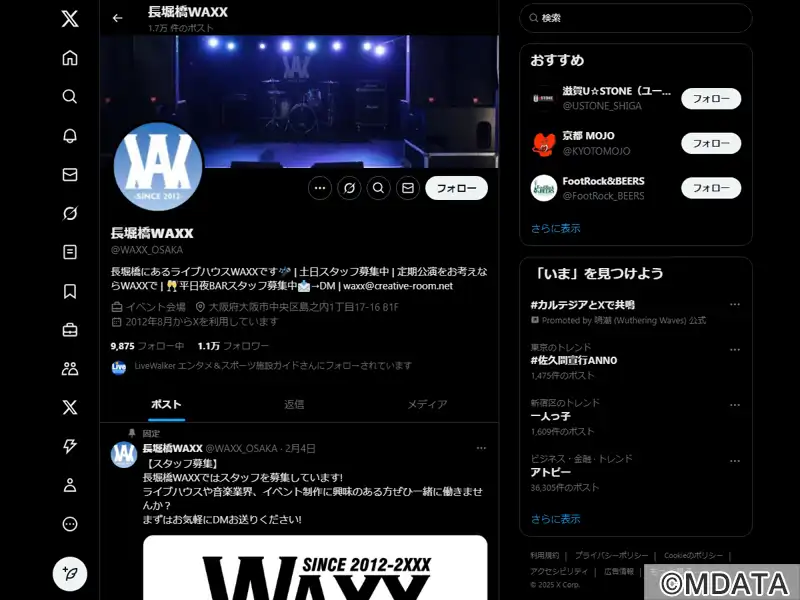Click the 検索 search field
Viewport: 800px width, 600px height.
tap(636, 18)
